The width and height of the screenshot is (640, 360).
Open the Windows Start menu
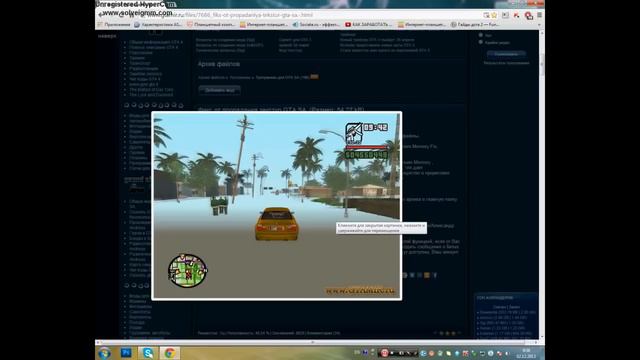coord(104,353)
